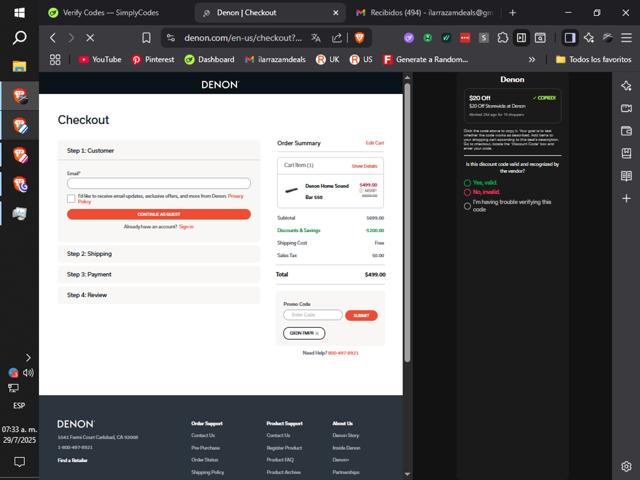Open the sidebar settings gear icon
Image resolution: width=640 pixels, height=480 pixels.
point(626,466)
